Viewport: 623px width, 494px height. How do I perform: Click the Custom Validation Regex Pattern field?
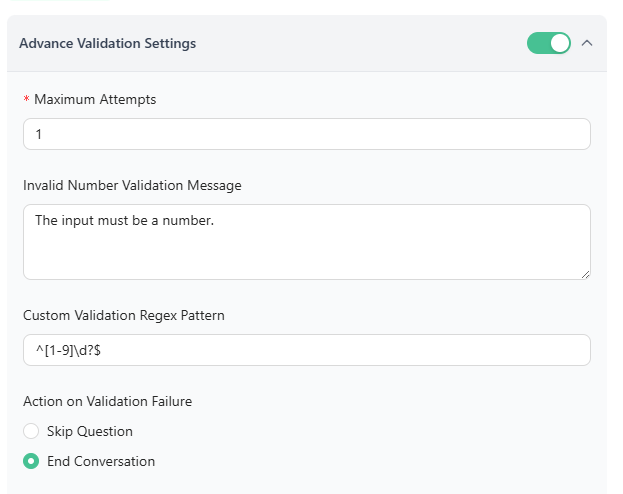point(306,350)
